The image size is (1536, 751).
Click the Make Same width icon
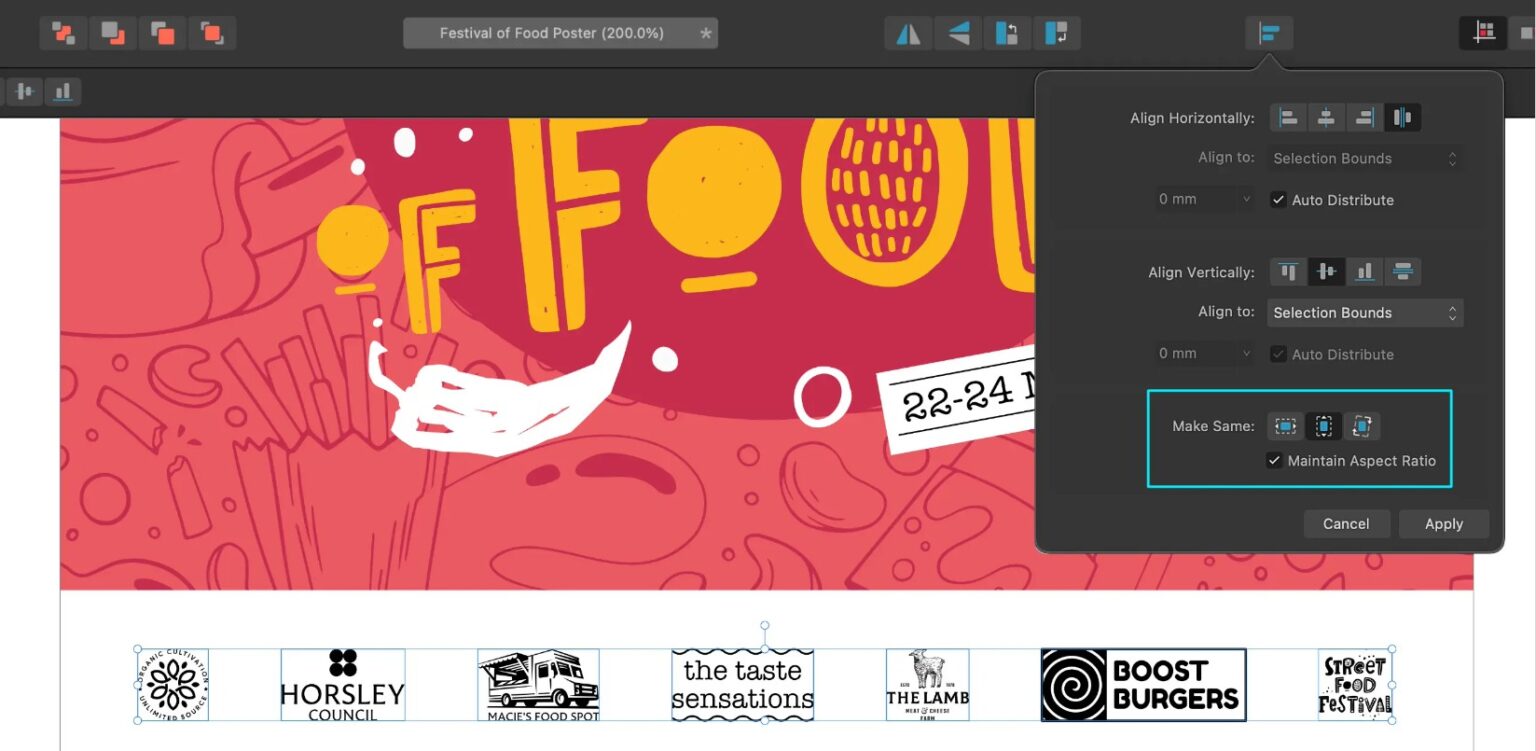[x=1286, y=426]
